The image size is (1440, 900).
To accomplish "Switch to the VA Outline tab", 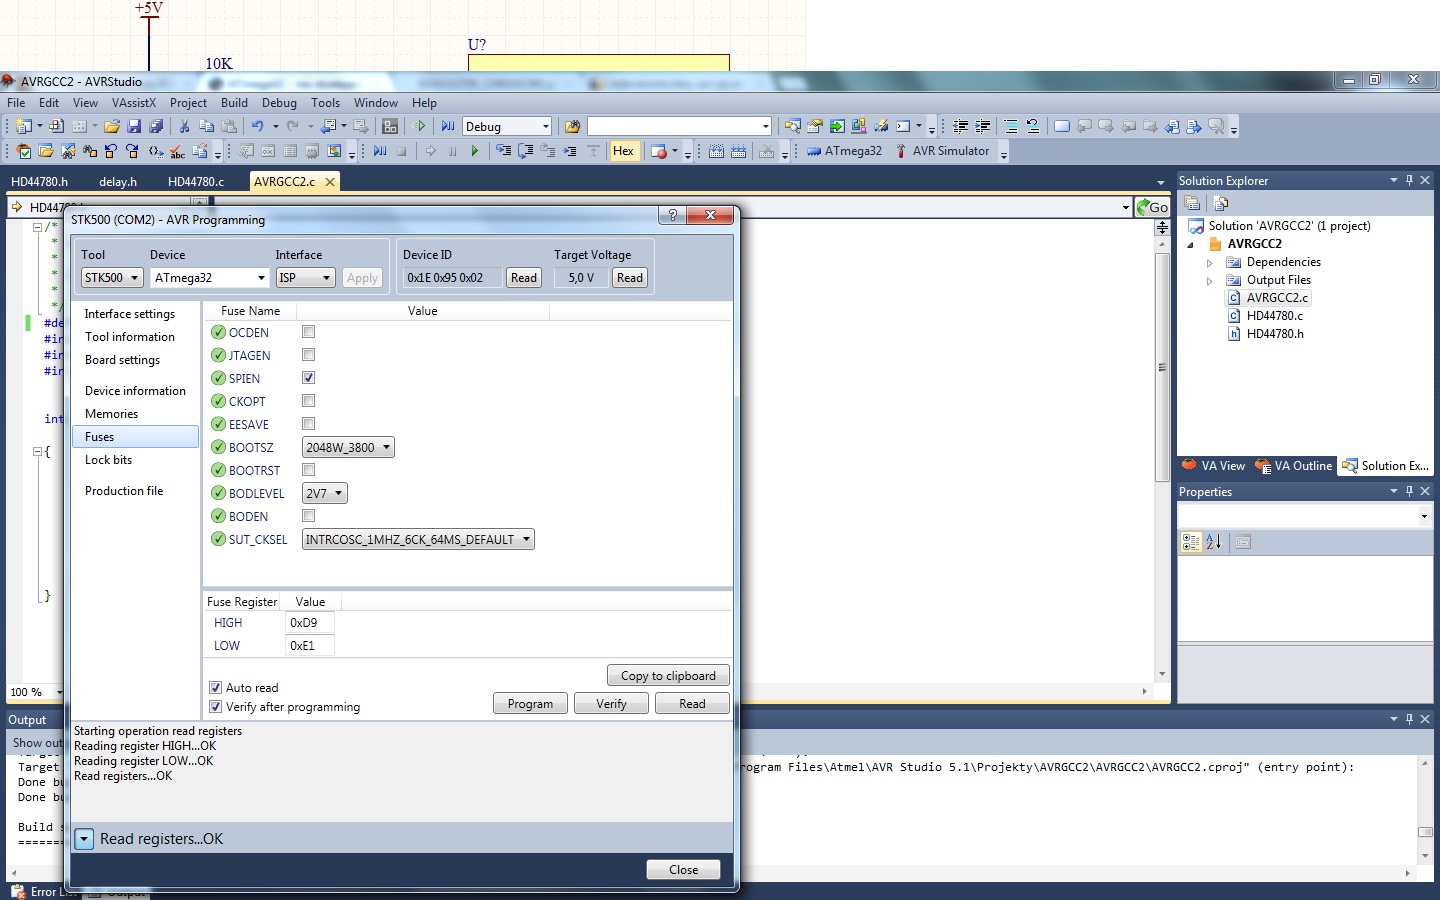I will [1294, 466].
